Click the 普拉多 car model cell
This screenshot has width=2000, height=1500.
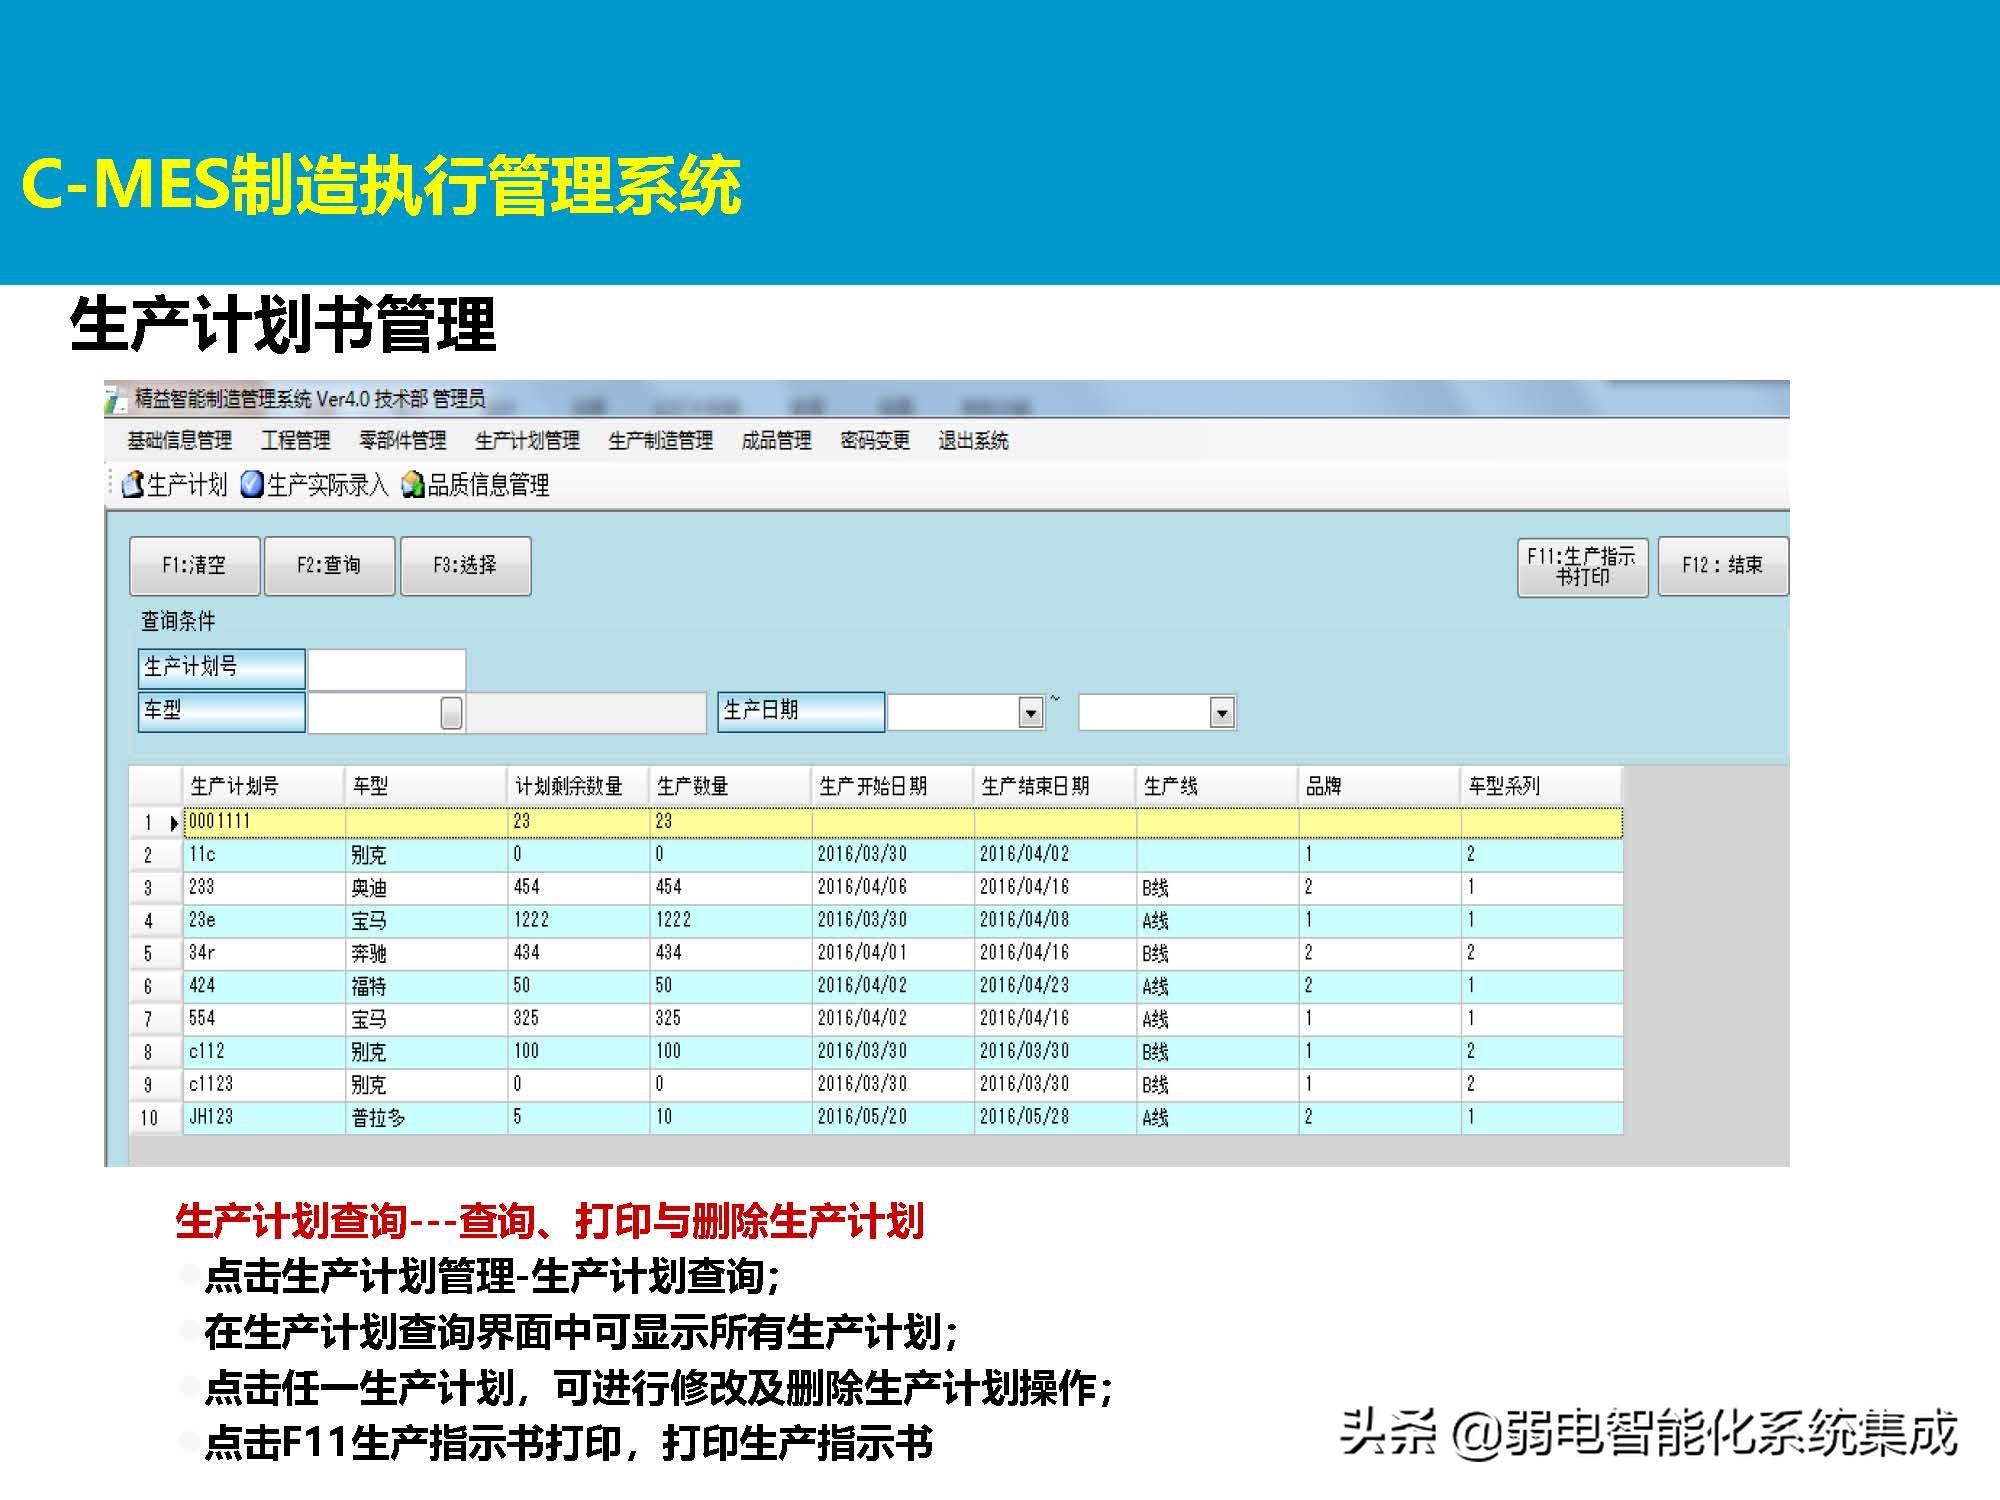click(426, 1118)
